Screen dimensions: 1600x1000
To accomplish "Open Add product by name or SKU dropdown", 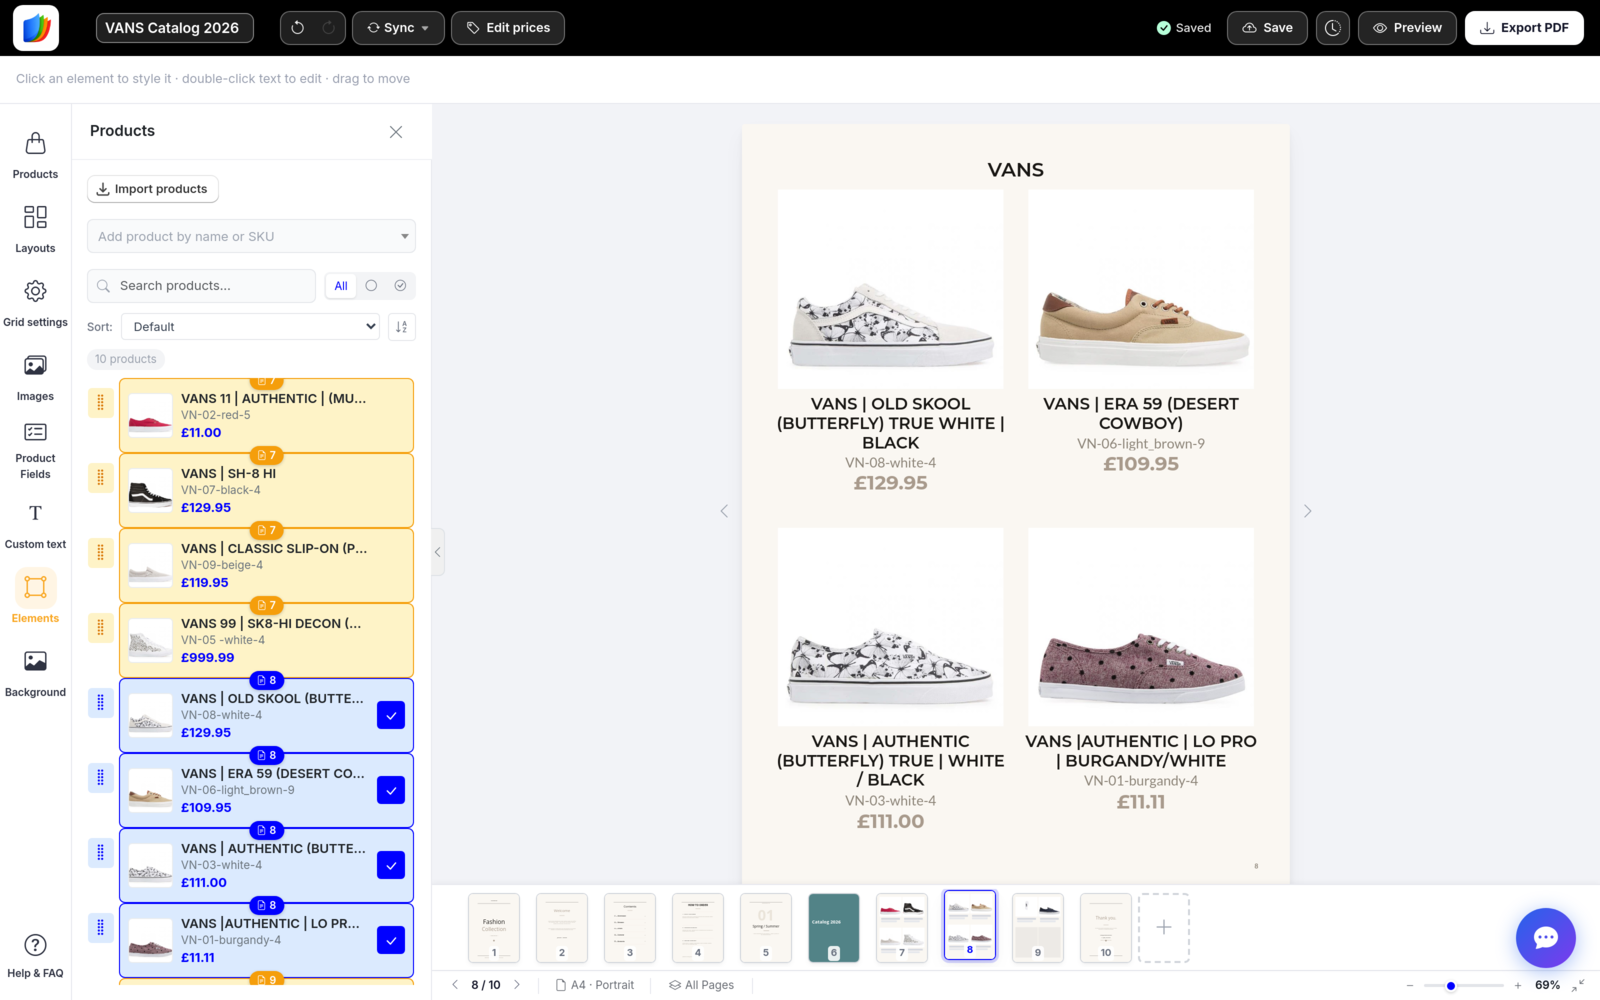I will click(251, 237).
